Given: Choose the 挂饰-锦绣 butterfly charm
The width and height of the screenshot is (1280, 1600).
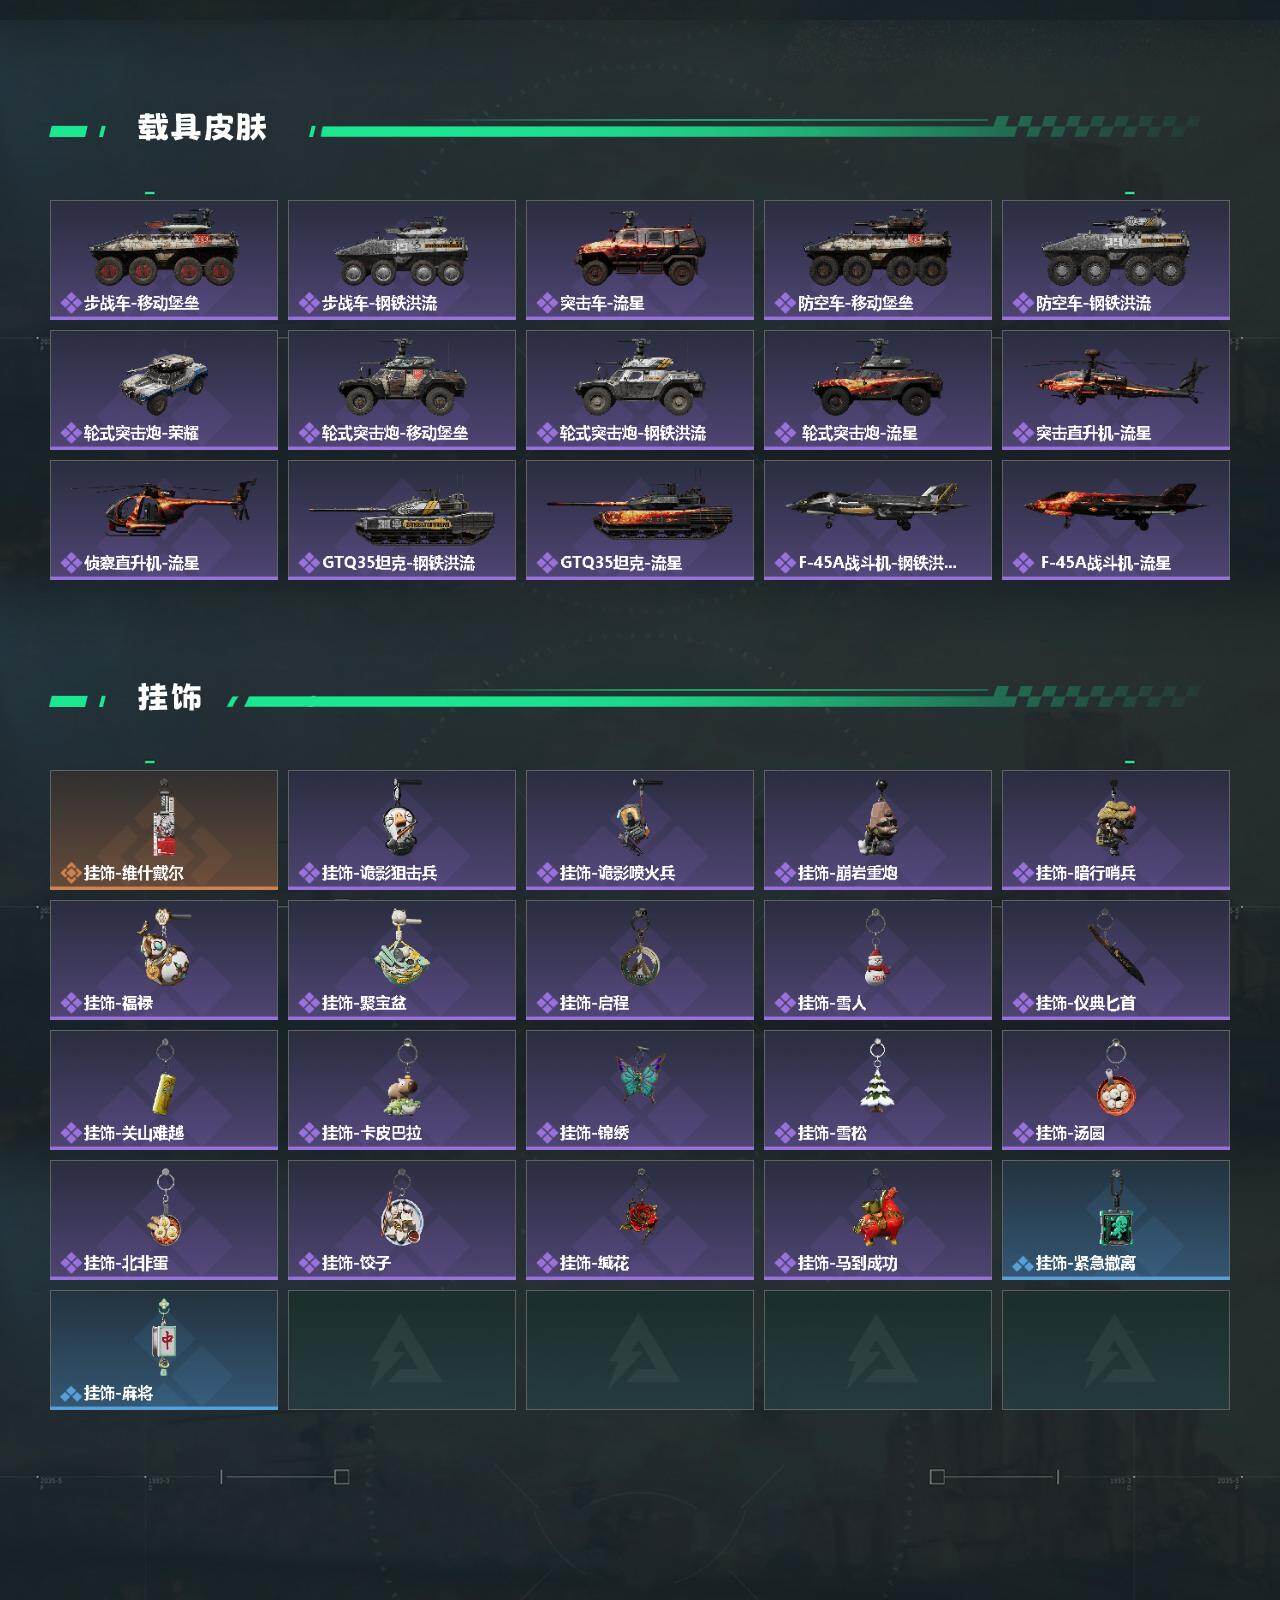Looking at the screenshot, I should 640,1090.
